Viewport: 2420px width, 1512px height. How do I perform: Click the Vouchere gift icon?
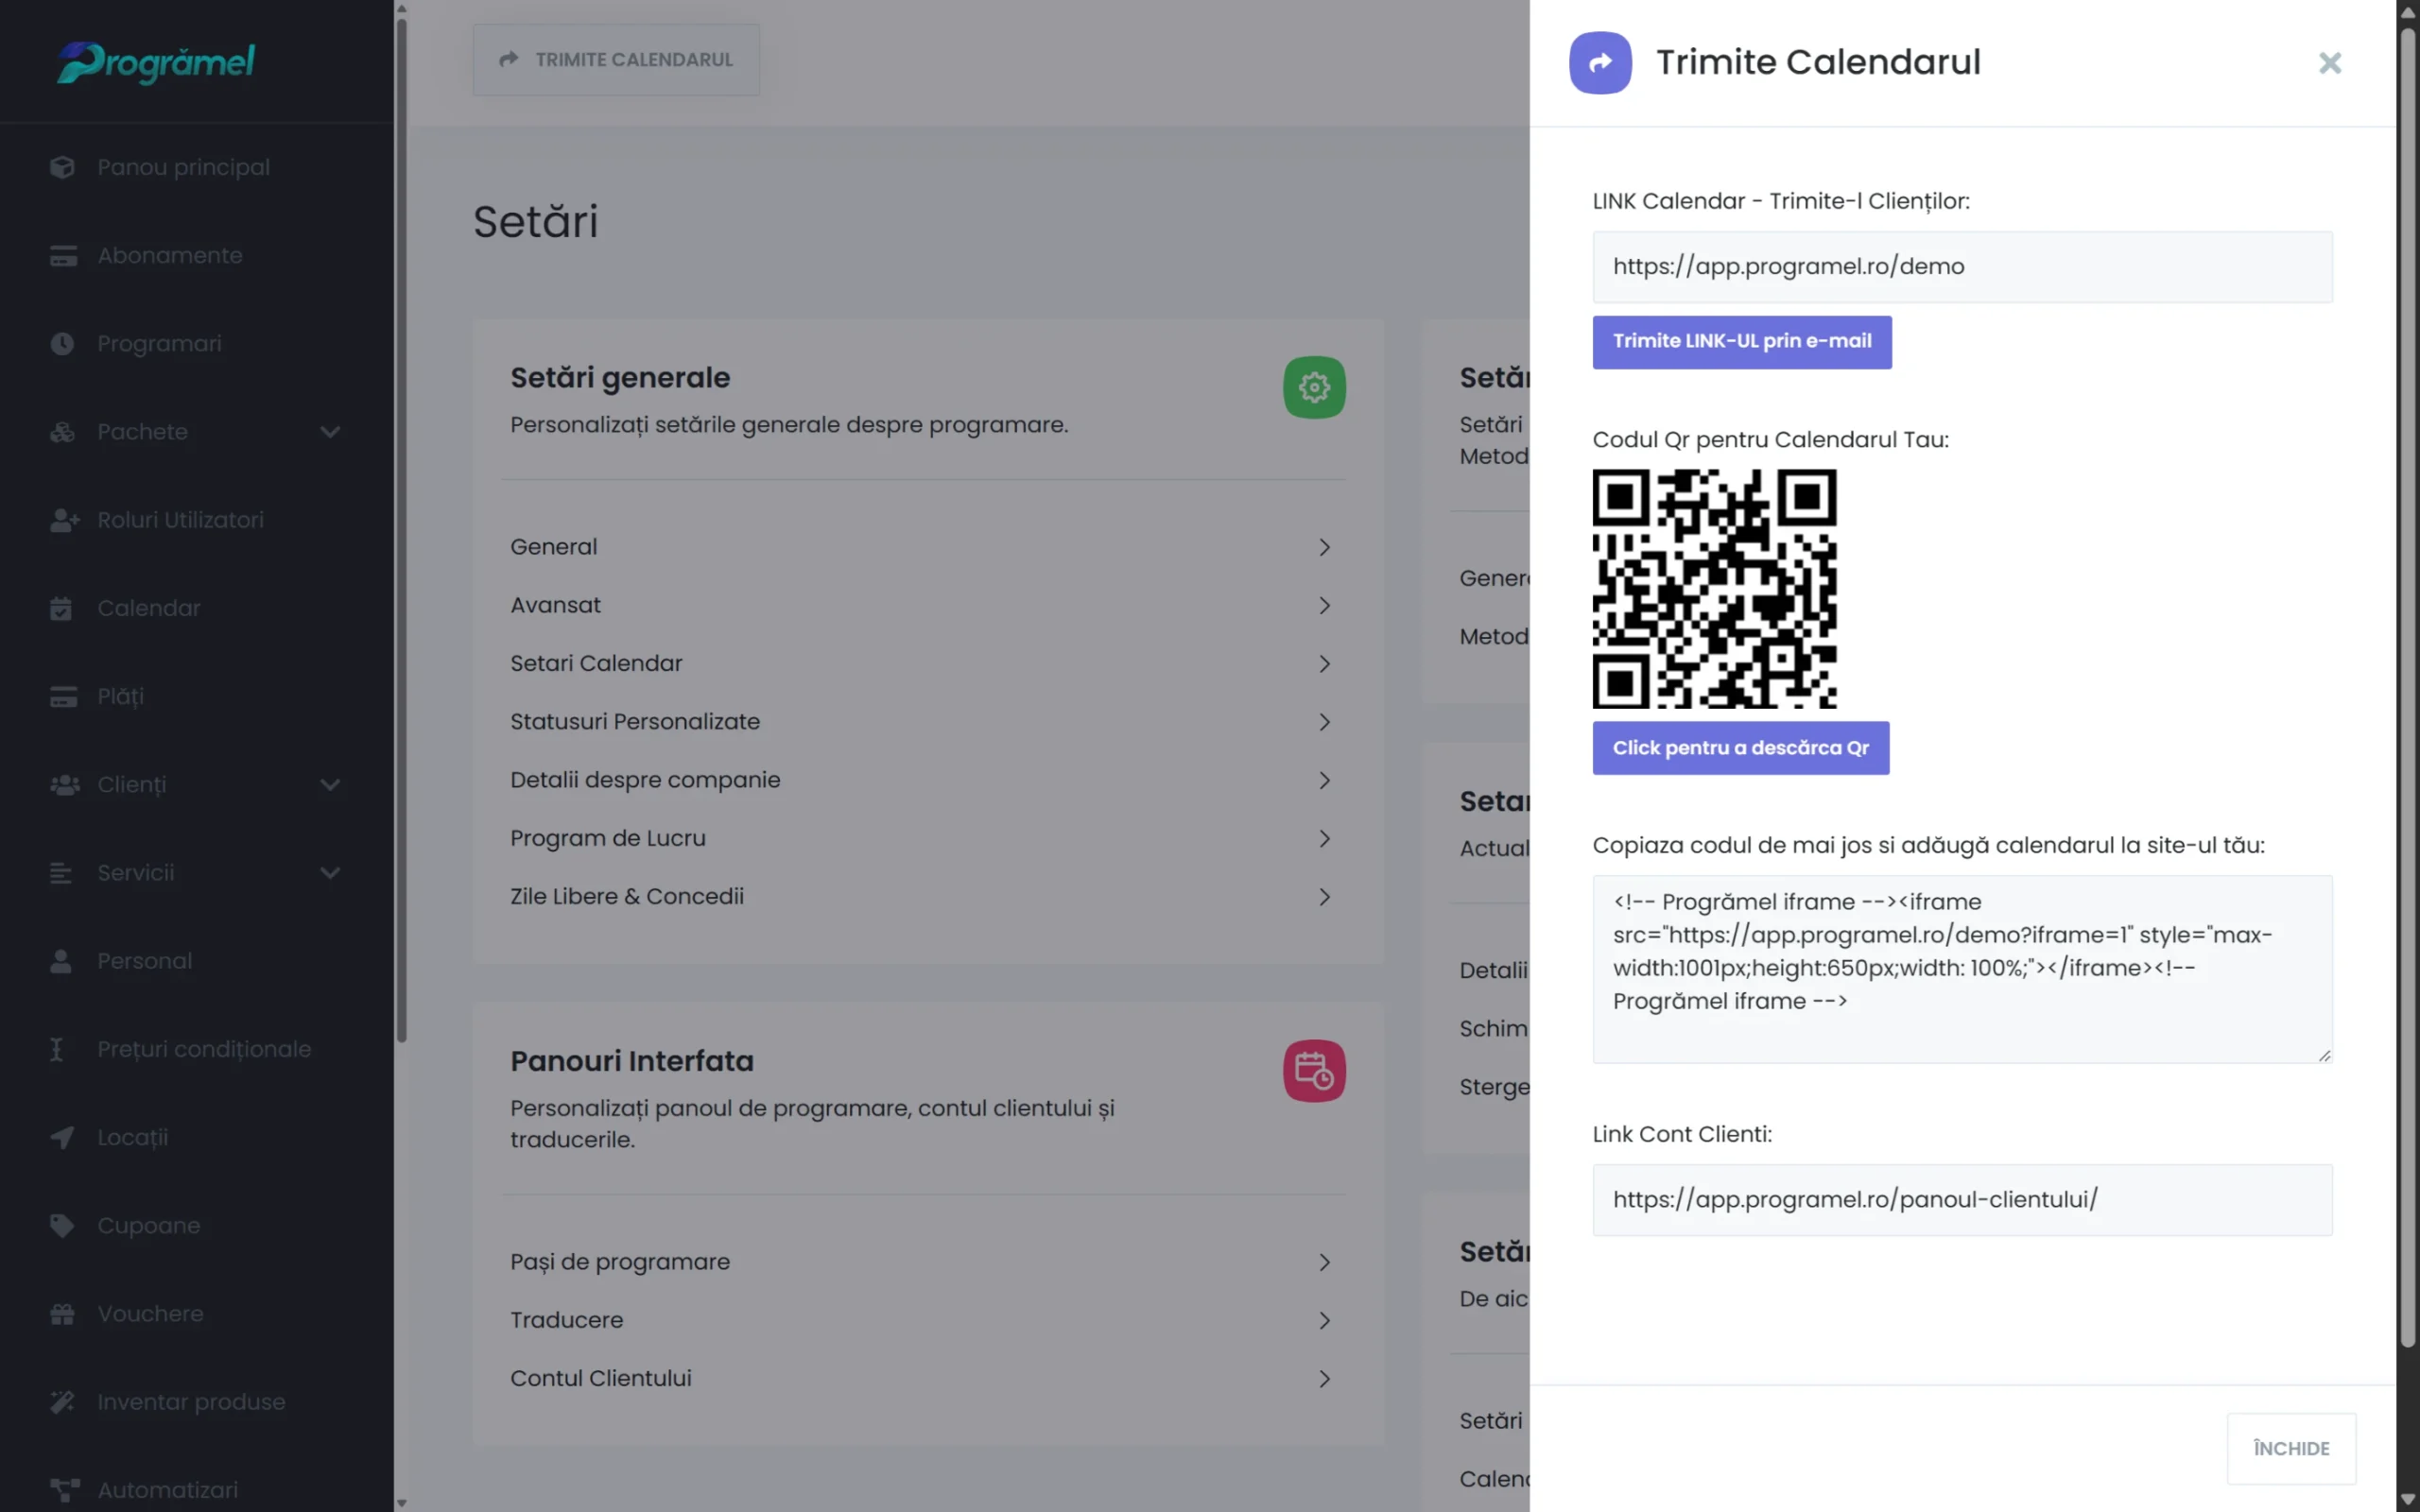pos(62,1314)
